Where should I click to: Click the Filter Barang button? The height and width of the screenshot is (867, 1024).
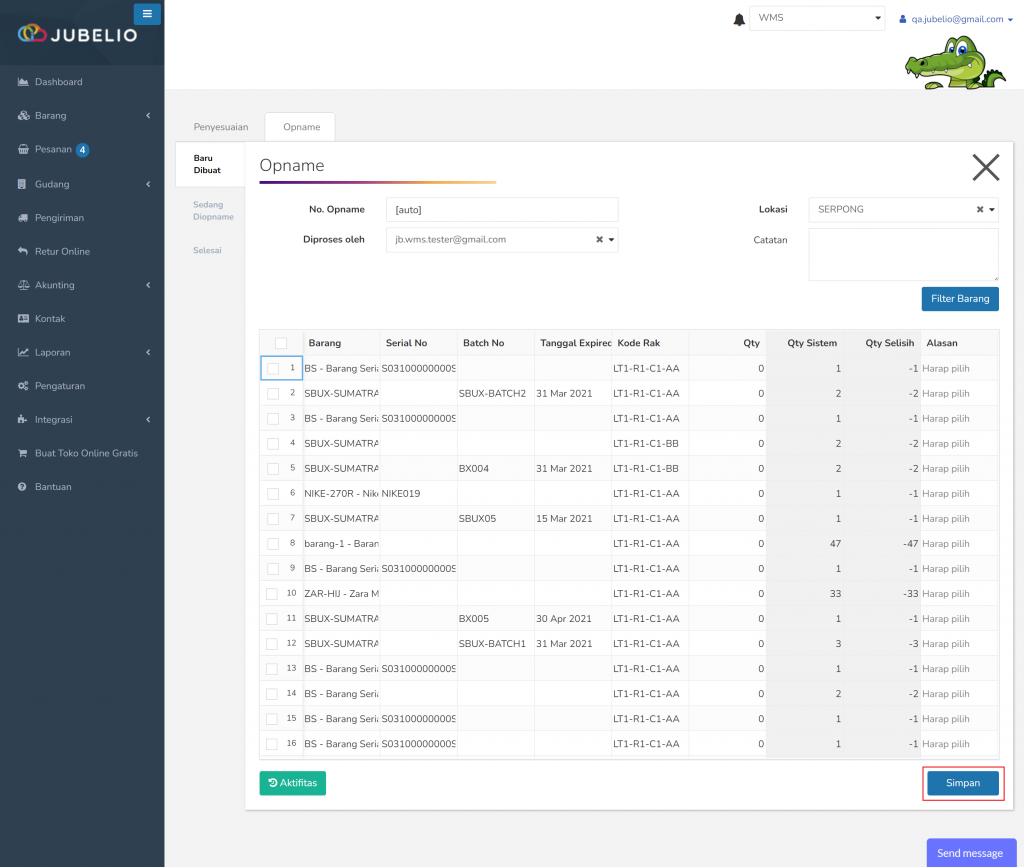[960, 299]
